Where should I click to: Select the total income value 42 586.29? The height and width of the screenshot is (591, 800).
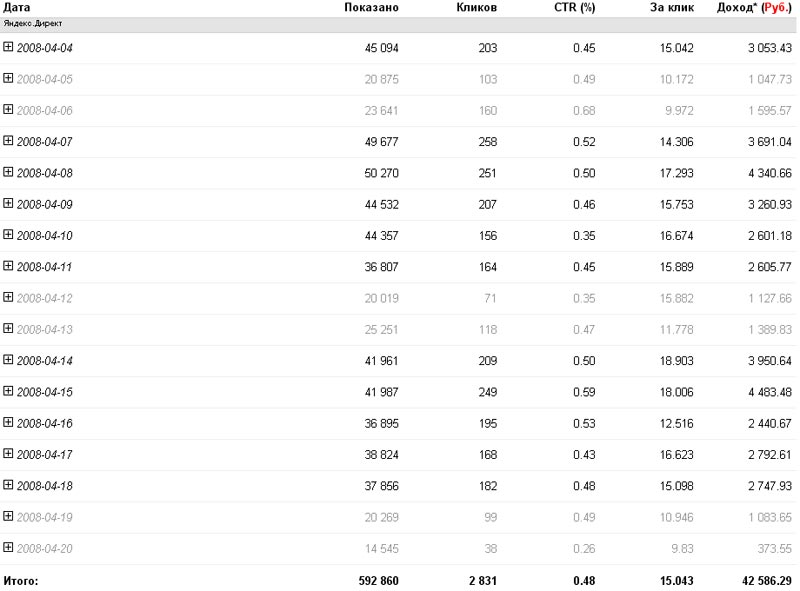766,580
